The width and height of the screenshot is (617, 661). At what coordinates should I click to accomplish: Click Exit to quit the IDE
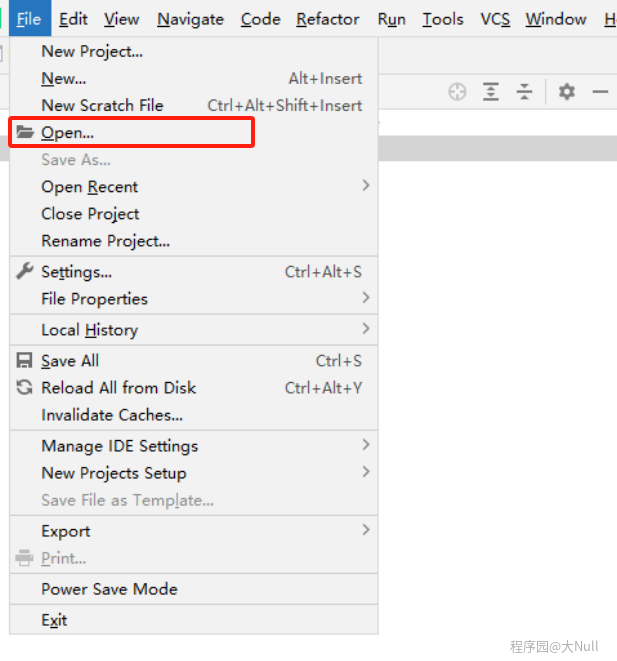tap(54, 620)
